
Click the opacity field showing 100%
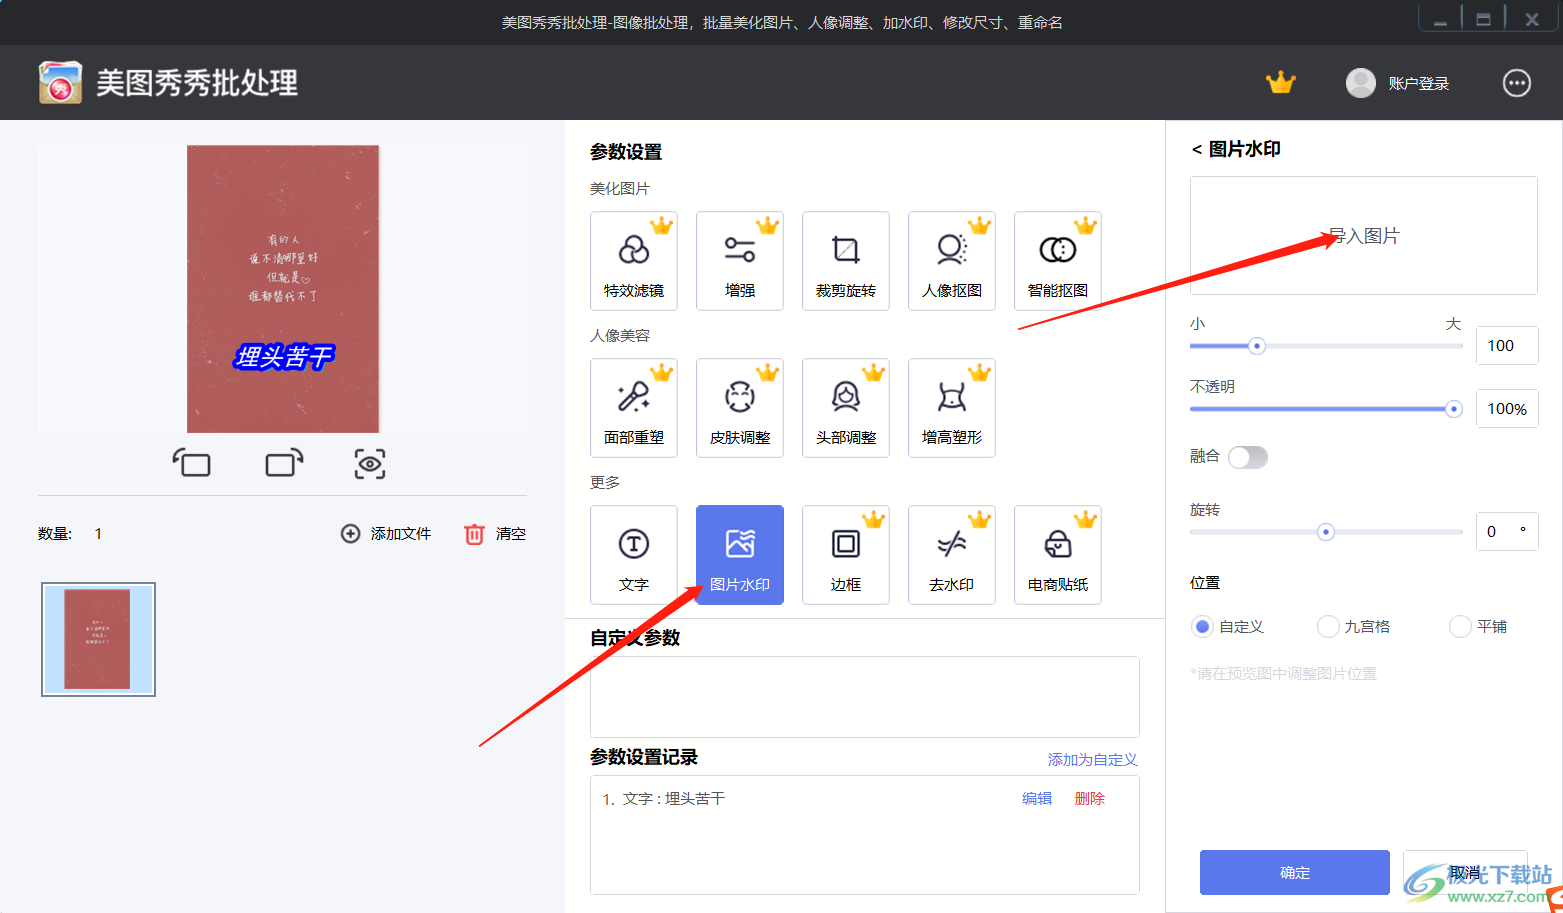tap(1506, 409)
